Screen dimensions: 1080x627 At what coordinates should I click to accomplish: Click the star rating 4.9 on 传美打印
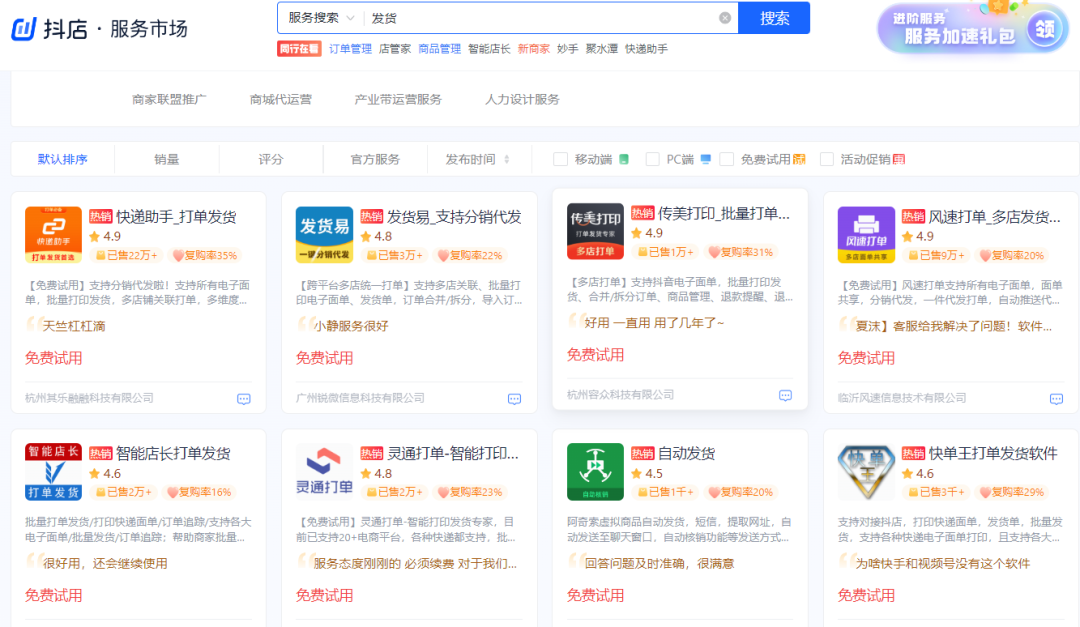[x=647, y=233]
